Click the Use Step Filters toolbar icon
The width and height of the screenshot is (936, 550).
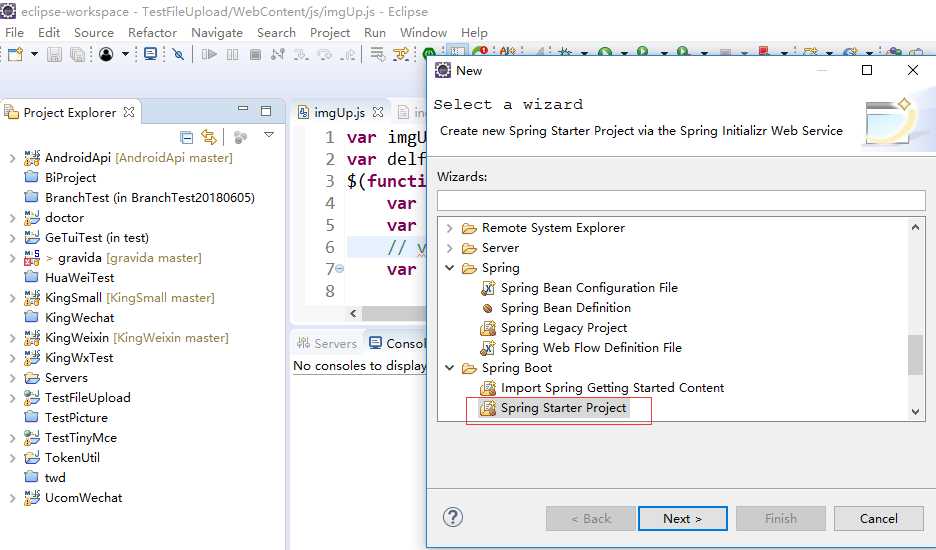click(401, 54)
